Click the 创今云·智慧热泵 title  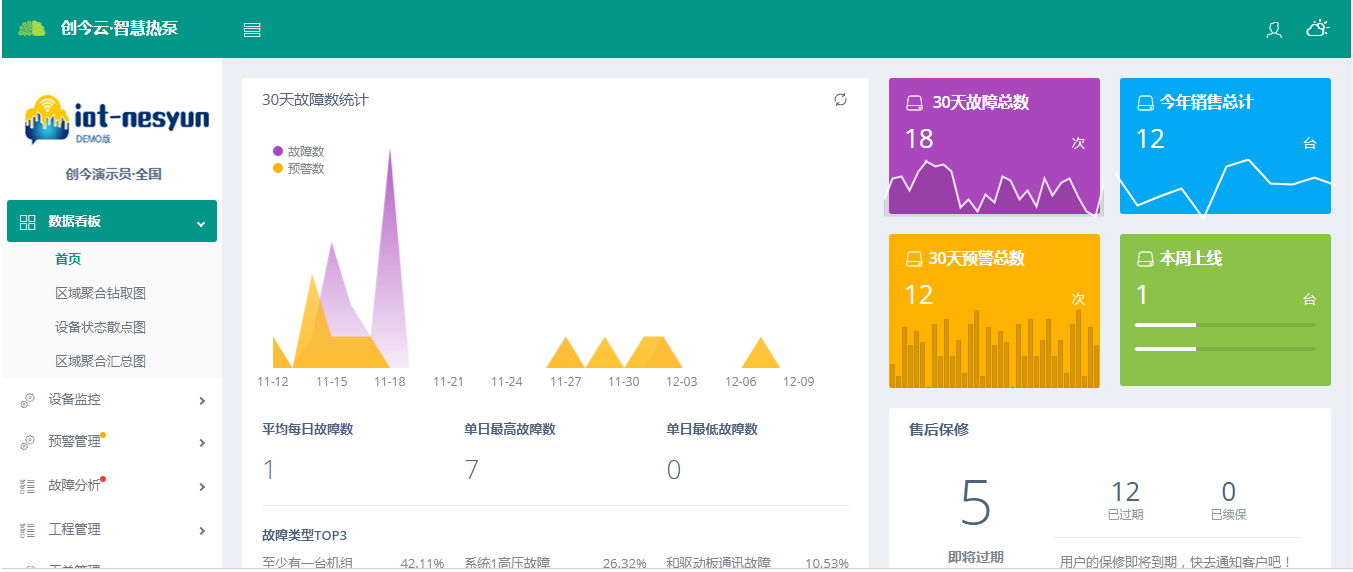(x=119, y=28)
